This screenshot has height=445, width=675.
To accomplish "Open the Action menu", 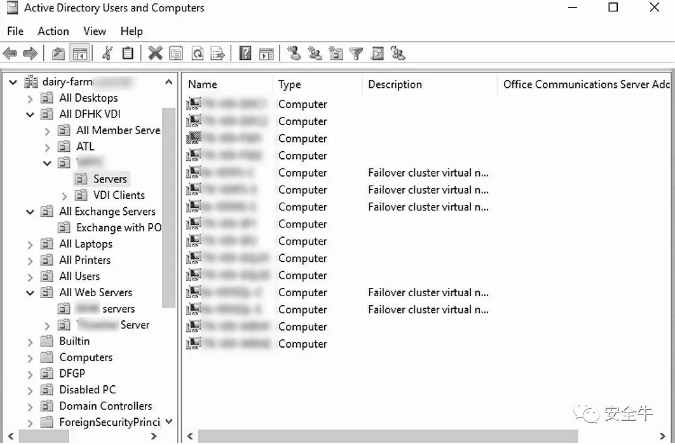I will tap(53, 31).
